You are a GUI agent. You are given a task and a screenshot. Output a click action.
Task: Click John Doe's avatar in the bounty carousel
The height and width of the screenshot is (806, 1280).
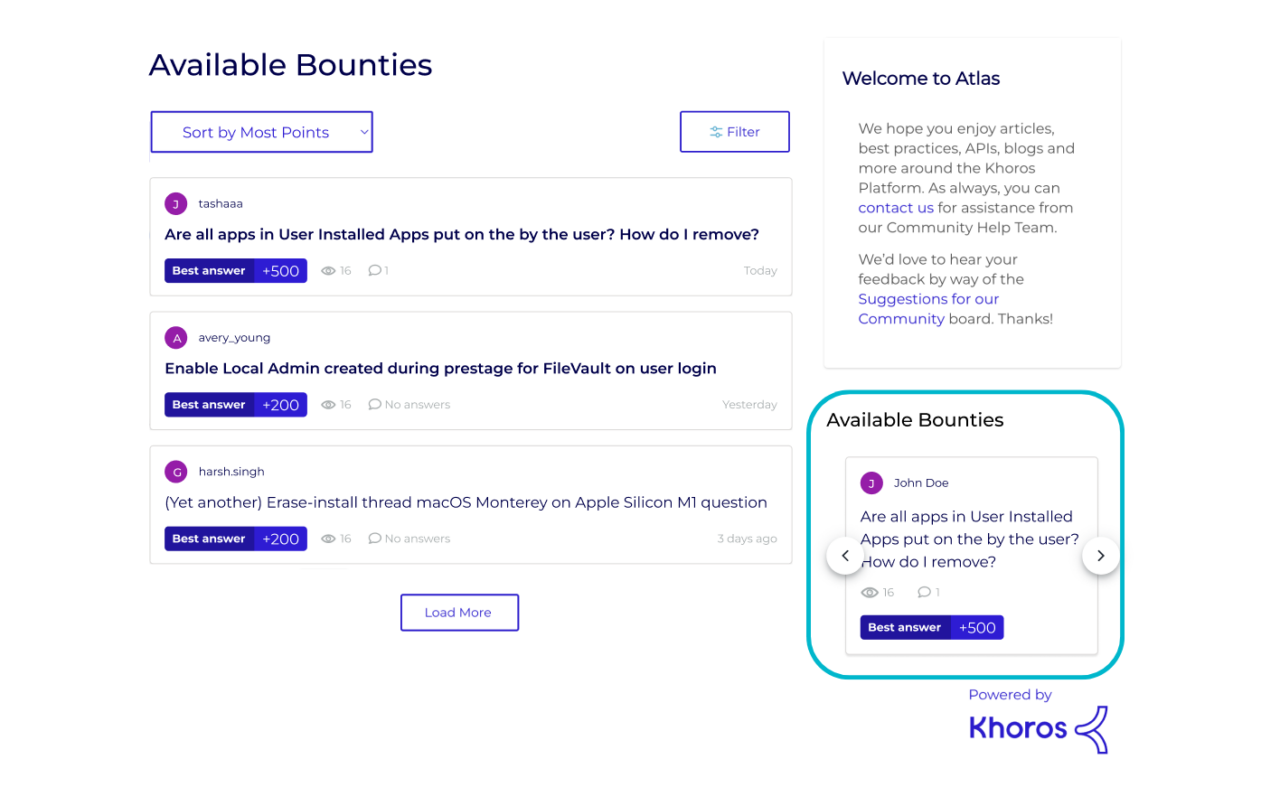click(871, 482)
